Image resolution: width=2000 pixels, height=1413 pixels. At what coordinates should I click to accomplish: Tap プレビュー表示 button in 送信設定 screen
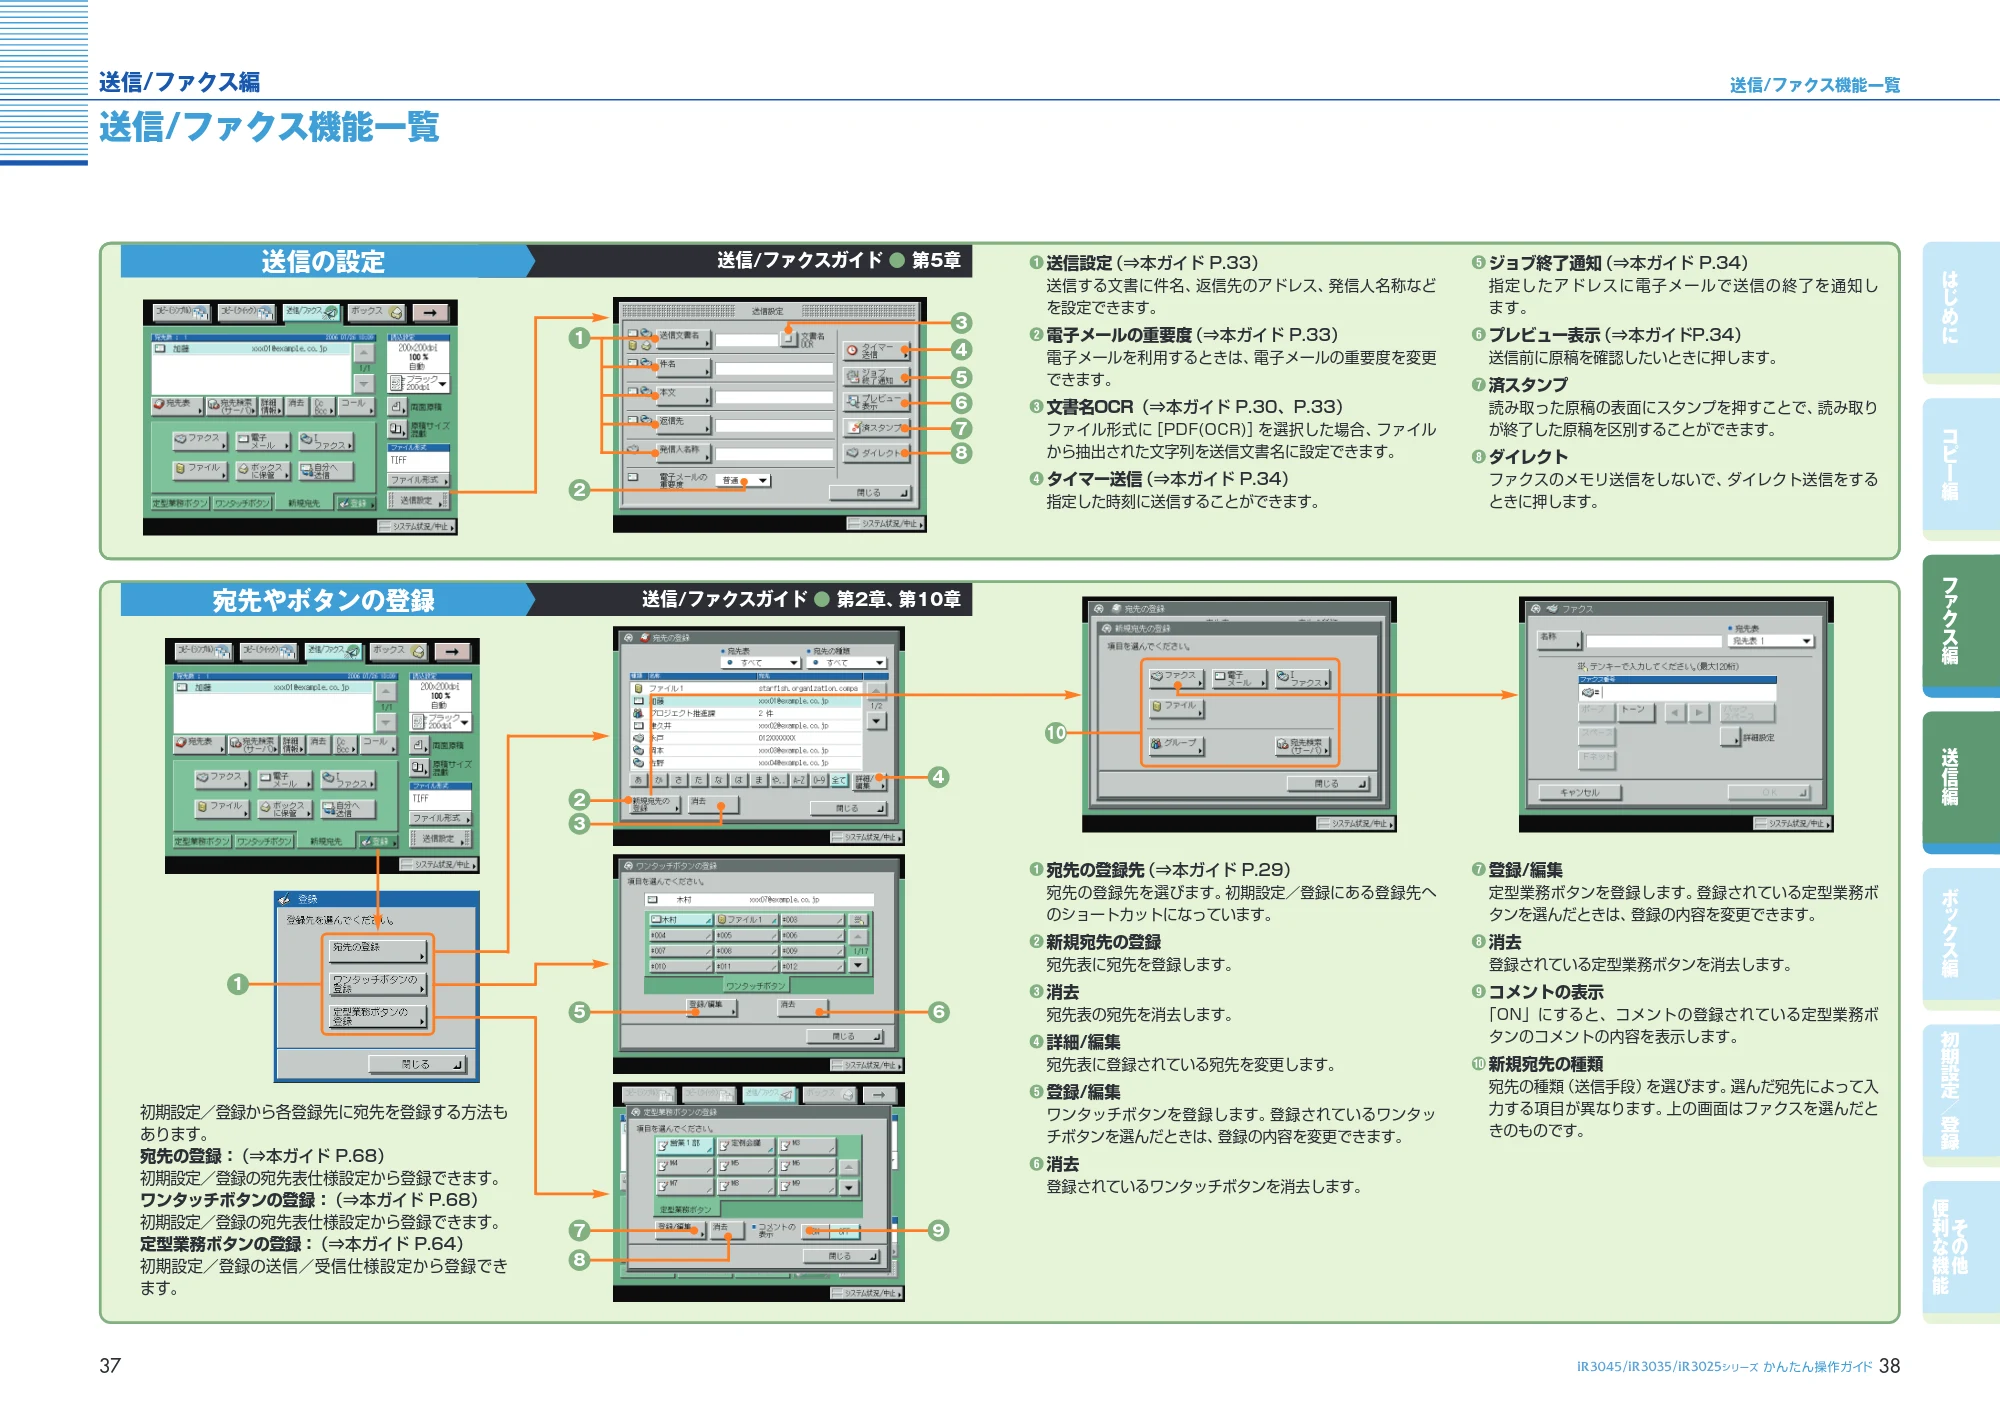pyautogui.click(x=876, y=402)
